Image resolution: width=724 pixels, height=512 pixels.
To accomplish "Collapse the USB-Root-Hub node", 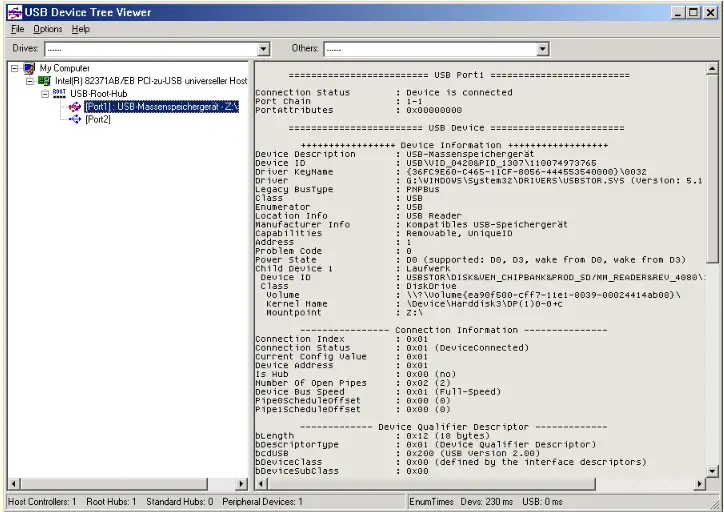I will [x=45, y=94].
